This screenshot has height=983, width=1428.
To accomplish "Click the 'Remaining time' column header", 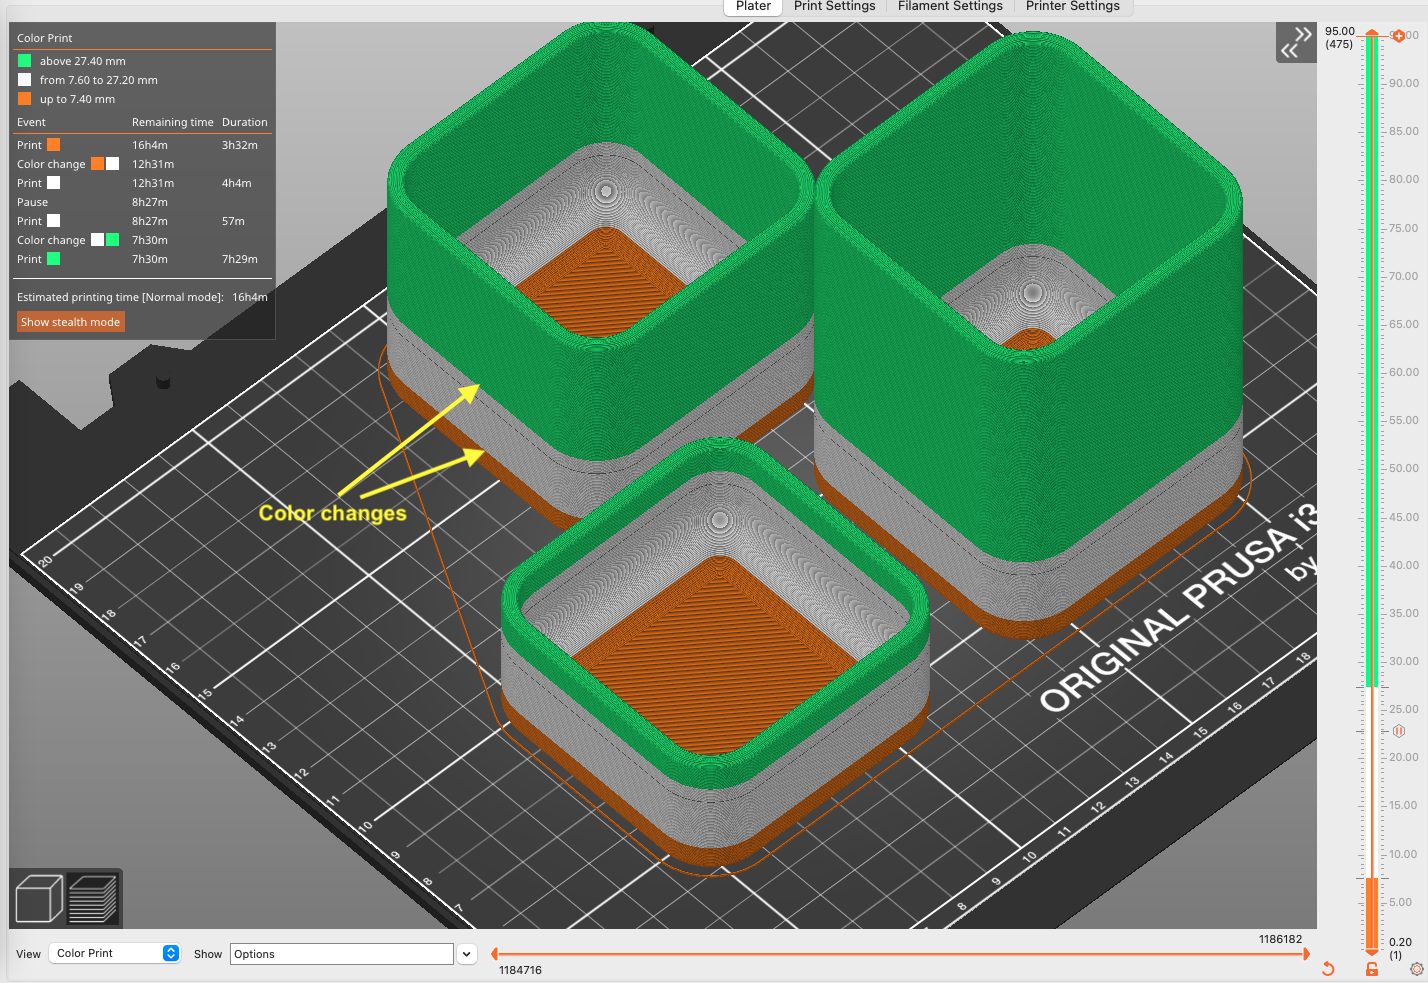I will click(x=173, y=122).
